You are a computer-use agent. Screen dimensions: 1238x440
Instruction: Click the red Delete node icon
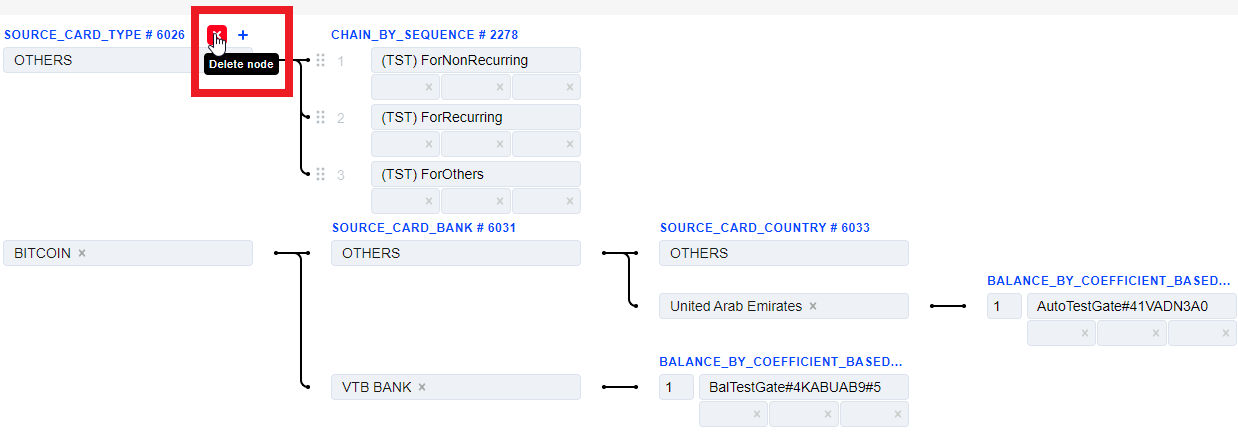coord(217,35)
